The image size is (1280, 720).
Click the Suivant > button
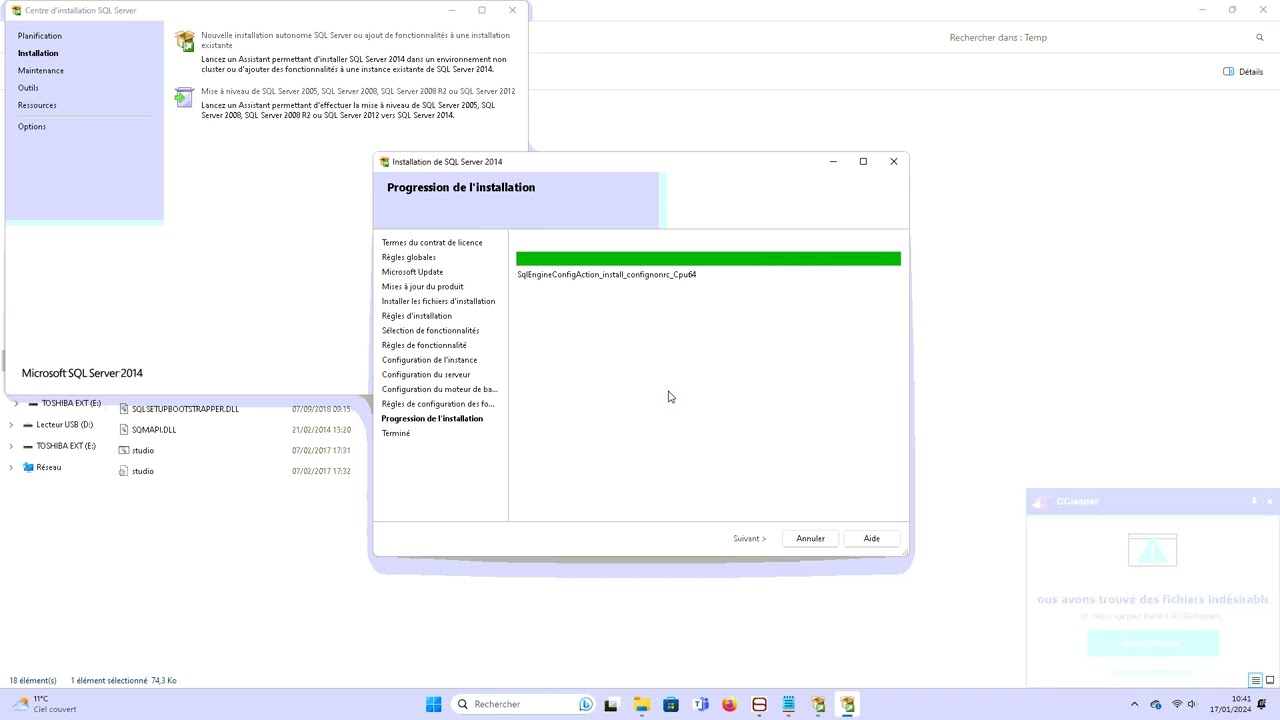[x=749, y=539]
